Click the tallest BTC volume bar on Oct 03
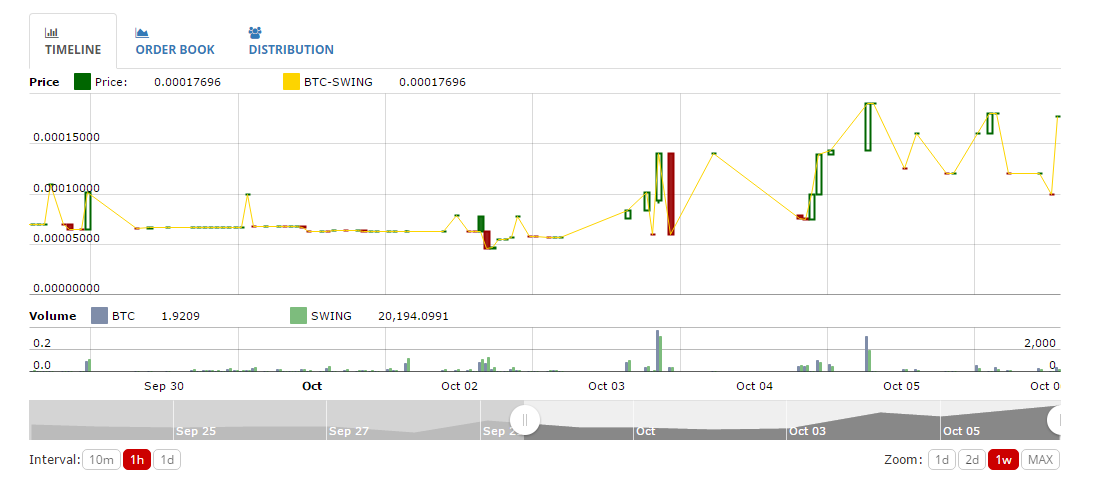The image size is (1105, 481). 658,351
